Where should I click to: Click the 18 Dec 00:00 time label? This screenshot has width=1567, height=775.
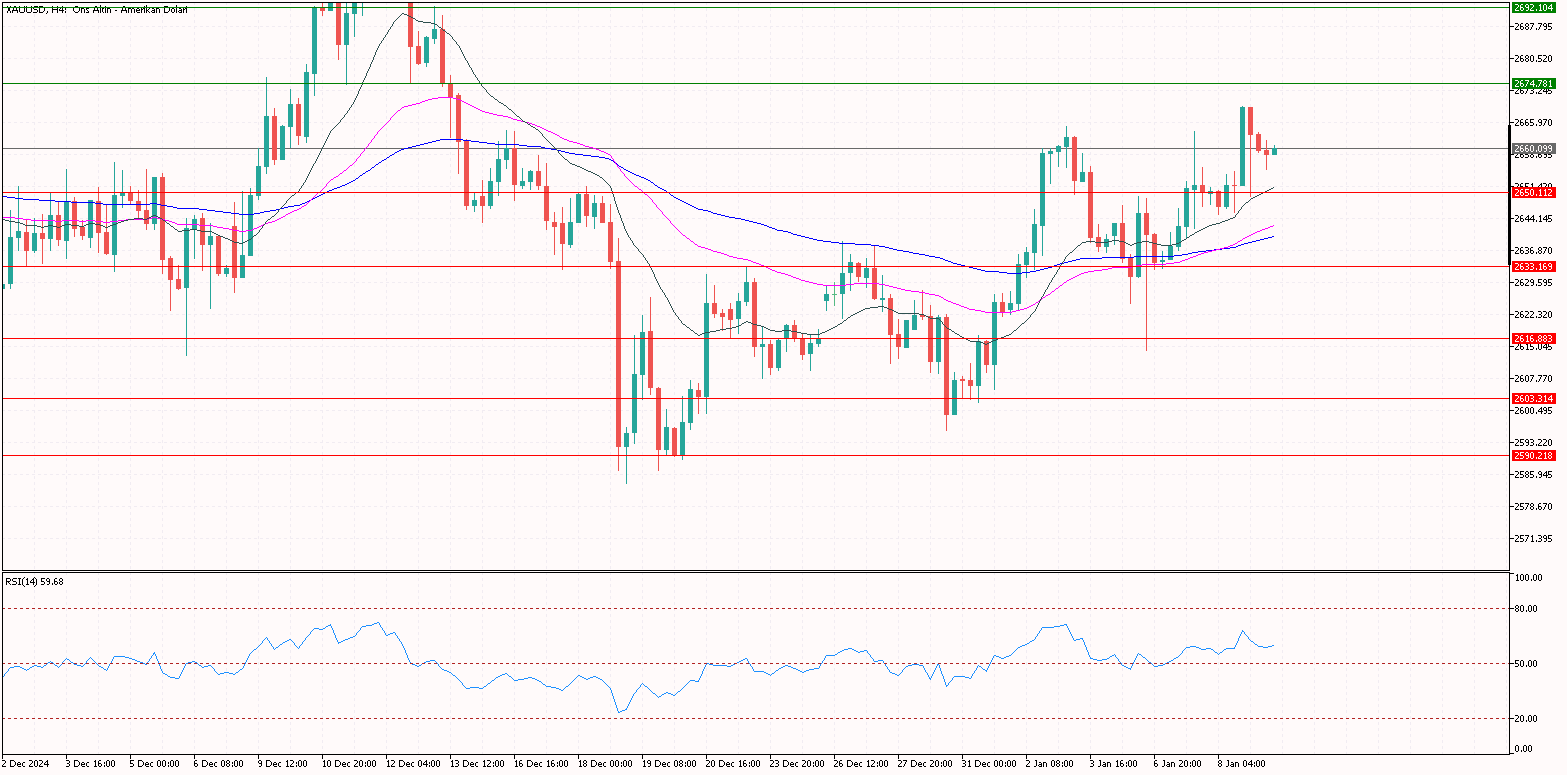click(x=603, y=764)
